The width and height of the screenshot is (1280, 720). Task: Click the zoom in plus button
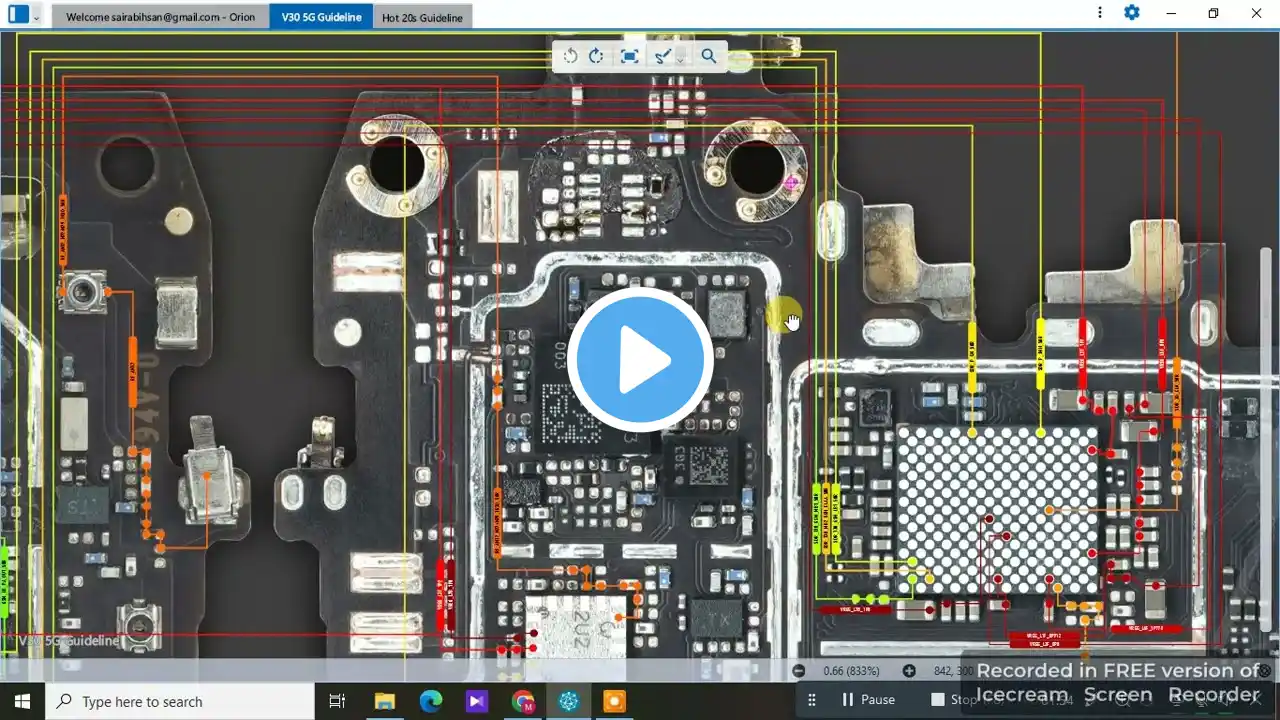[x=909, y=671]
